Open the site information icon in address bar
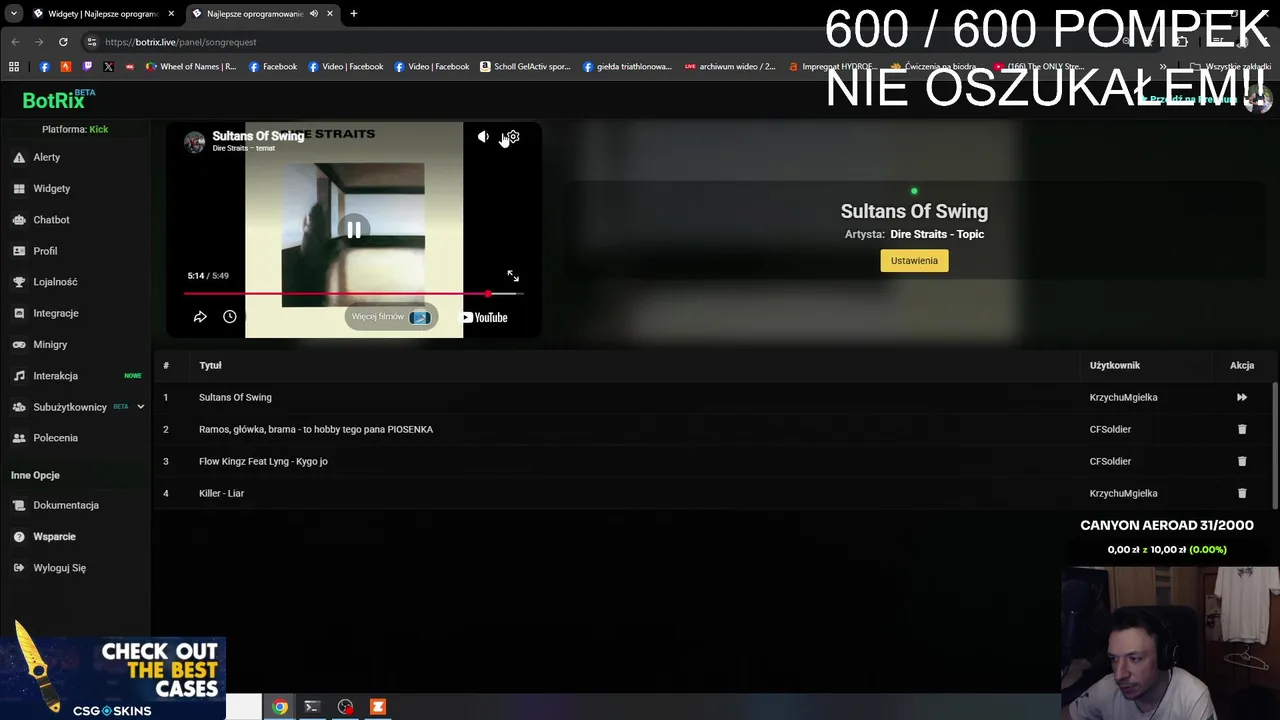The image size is (1280, 720). [92, 42]
